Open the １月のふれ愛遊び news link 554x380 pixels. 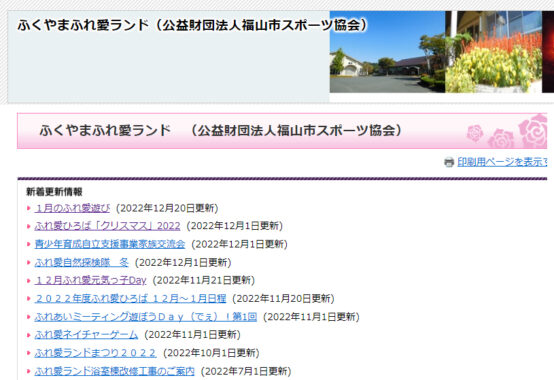[x=72, y=208]
